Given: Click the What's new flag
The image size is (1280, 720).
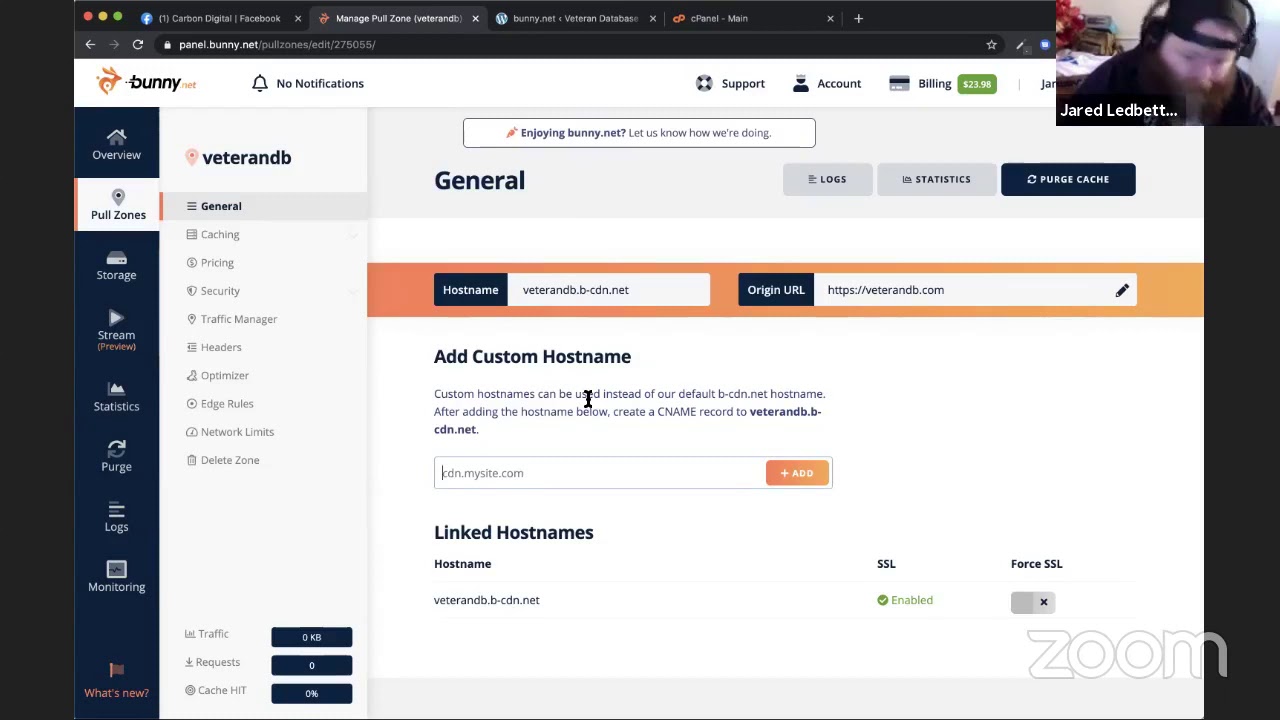Looking at the screenshot, I should pos(116,681).
